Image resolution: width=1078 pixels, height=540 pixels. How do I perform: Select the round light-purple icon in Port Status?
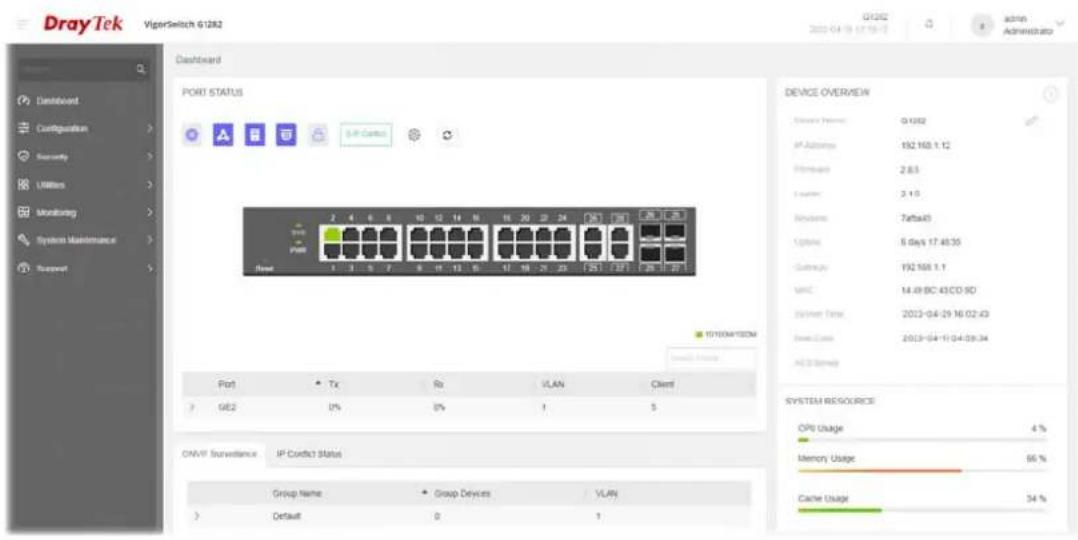[x=192, y=136]
